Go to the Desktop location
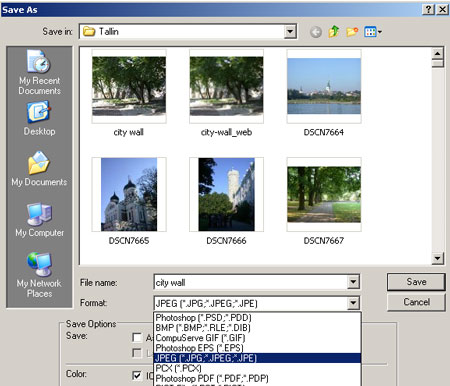Screen dimensions: 450x386 pyautogui.click(x=39, y=119)
